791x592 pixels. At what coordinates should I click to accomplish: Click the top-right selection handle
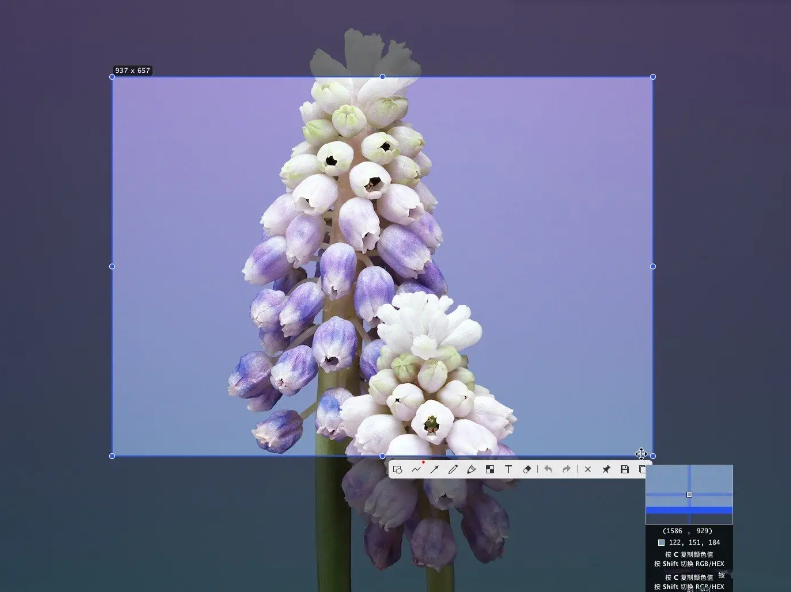pyautogui.click(x=653, y=77)
